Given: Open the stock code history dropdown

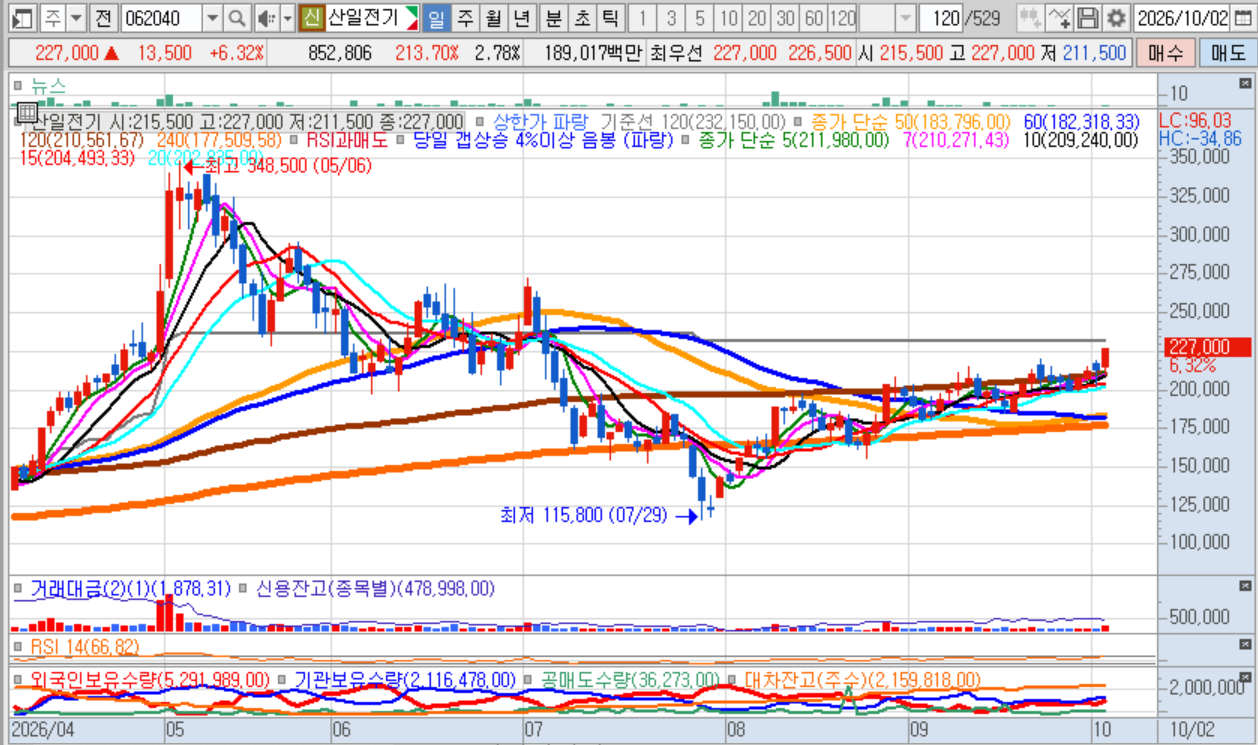Looking at the screenshot, I should 212,18.
